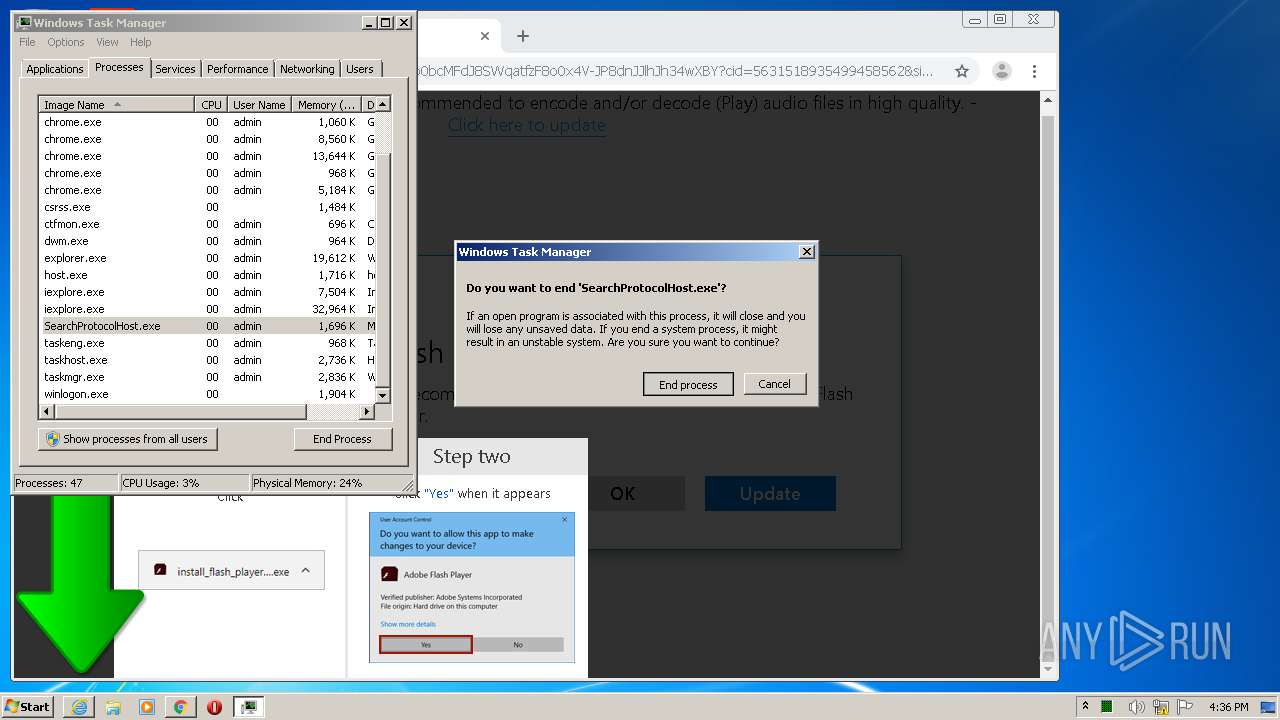Screen dimensions: 1280x720
Task: Select the taskhost.exe process row
Action: click(207, 360)
